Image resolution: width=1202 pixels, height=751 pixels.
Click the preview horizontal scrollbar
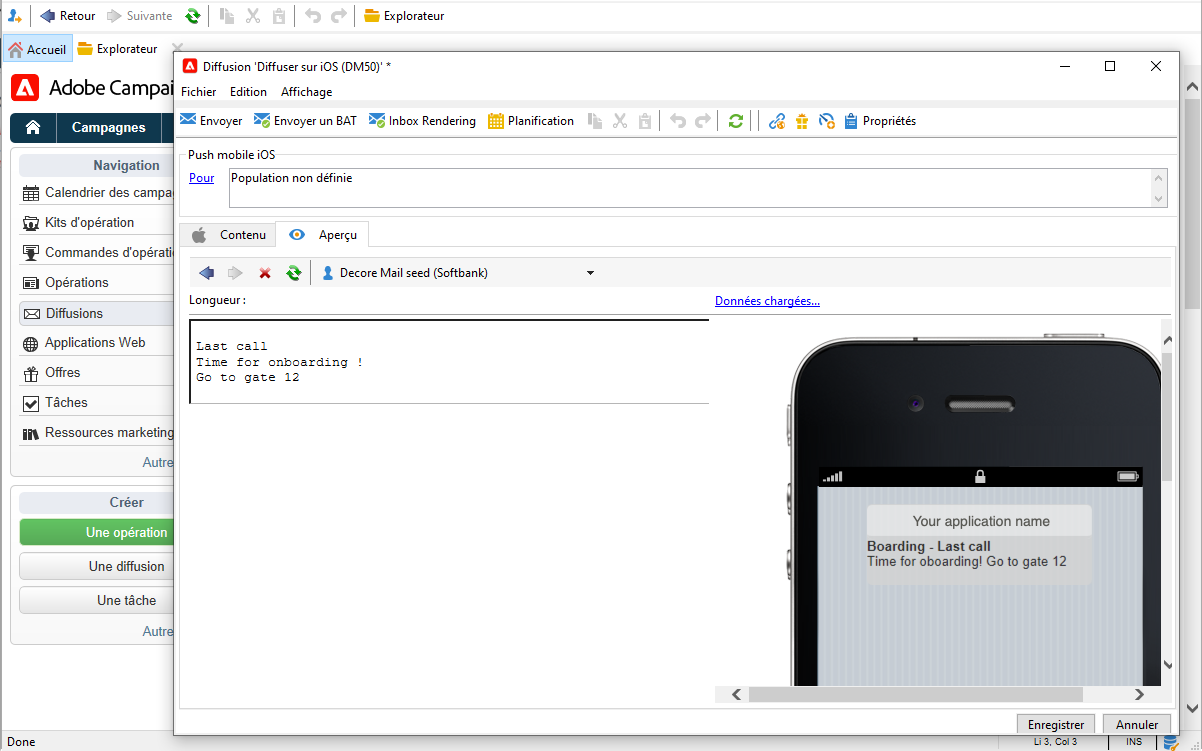pyautogui.click(x=915, y=694)
